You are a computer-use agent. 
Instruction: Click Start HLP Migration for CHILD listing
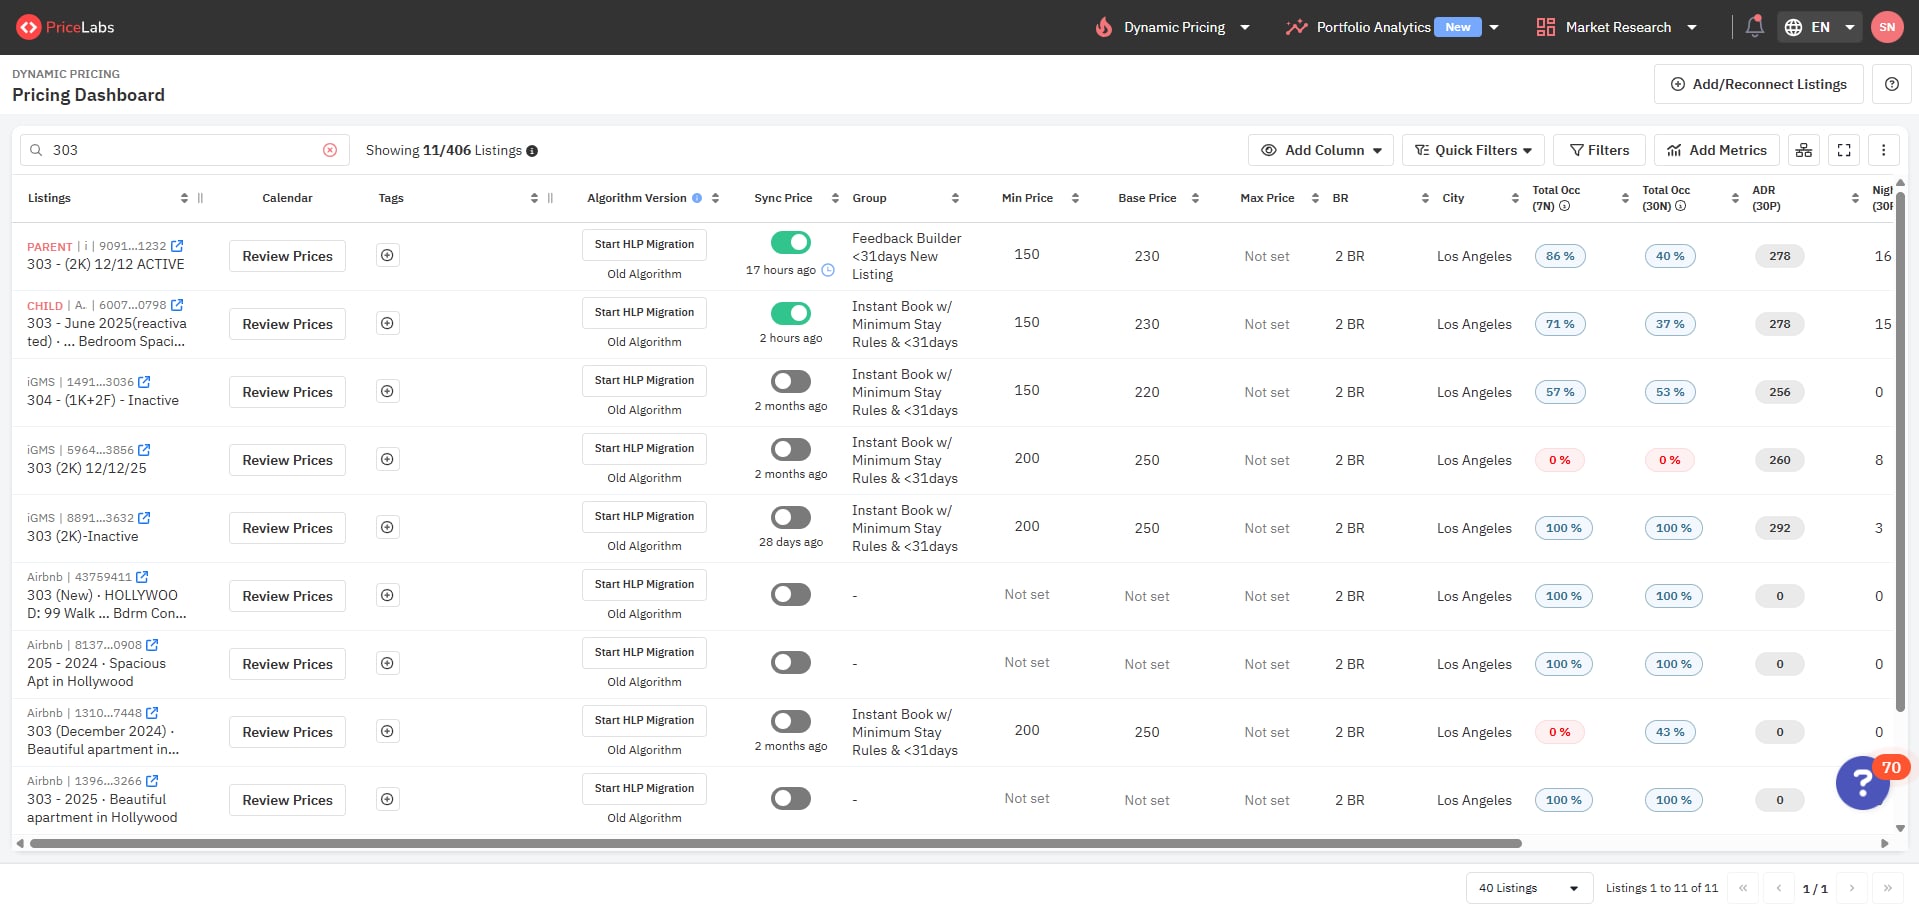coord(644,312)
